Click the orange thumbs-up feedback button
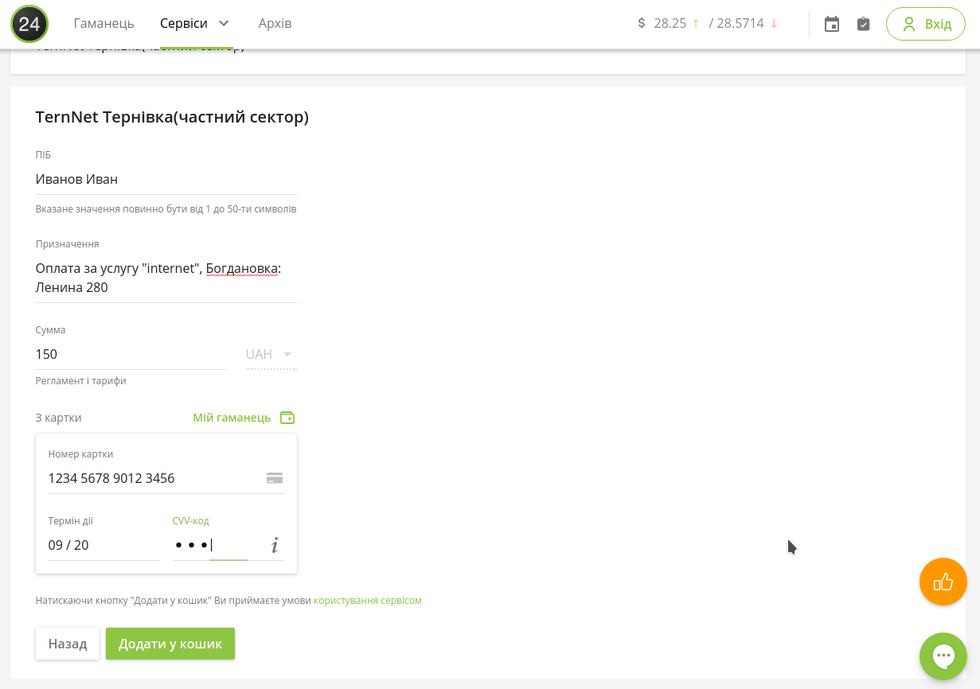 coord(943,582)
